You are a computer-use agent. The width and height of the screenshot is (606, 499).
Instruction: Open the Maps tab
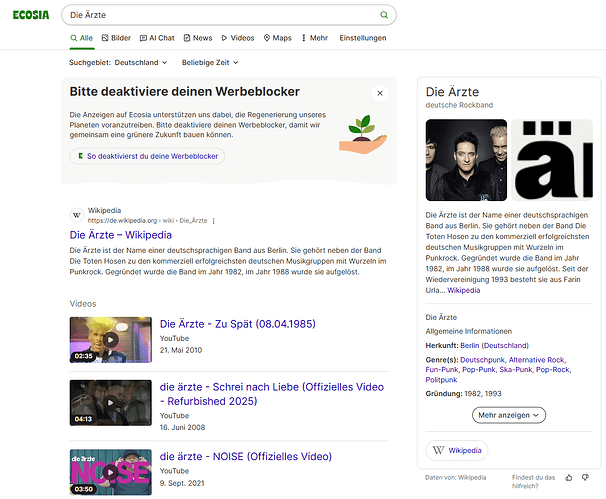tap(277, 38)
